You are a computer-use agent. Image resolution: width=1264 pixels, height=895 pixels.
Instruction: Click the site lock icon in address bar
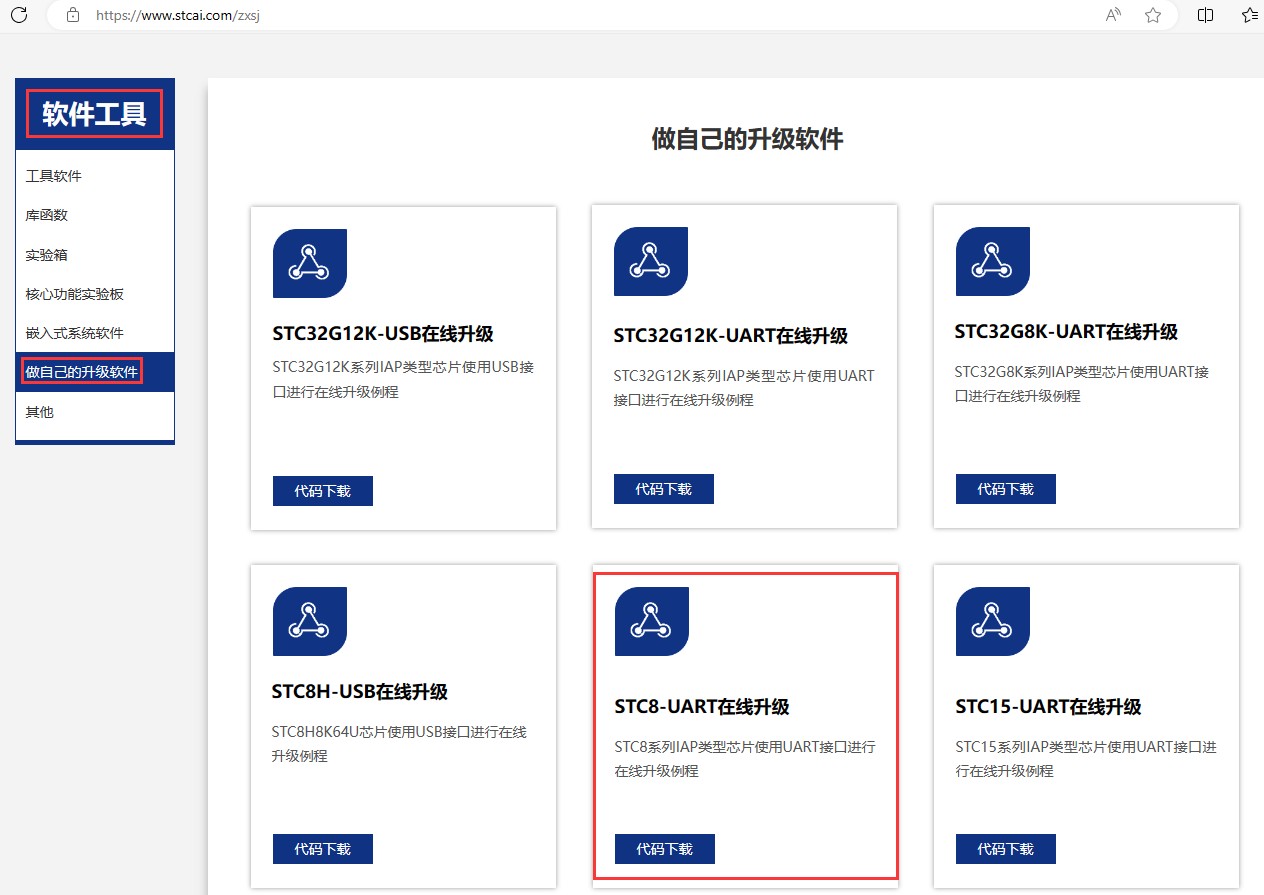[72, 15]
